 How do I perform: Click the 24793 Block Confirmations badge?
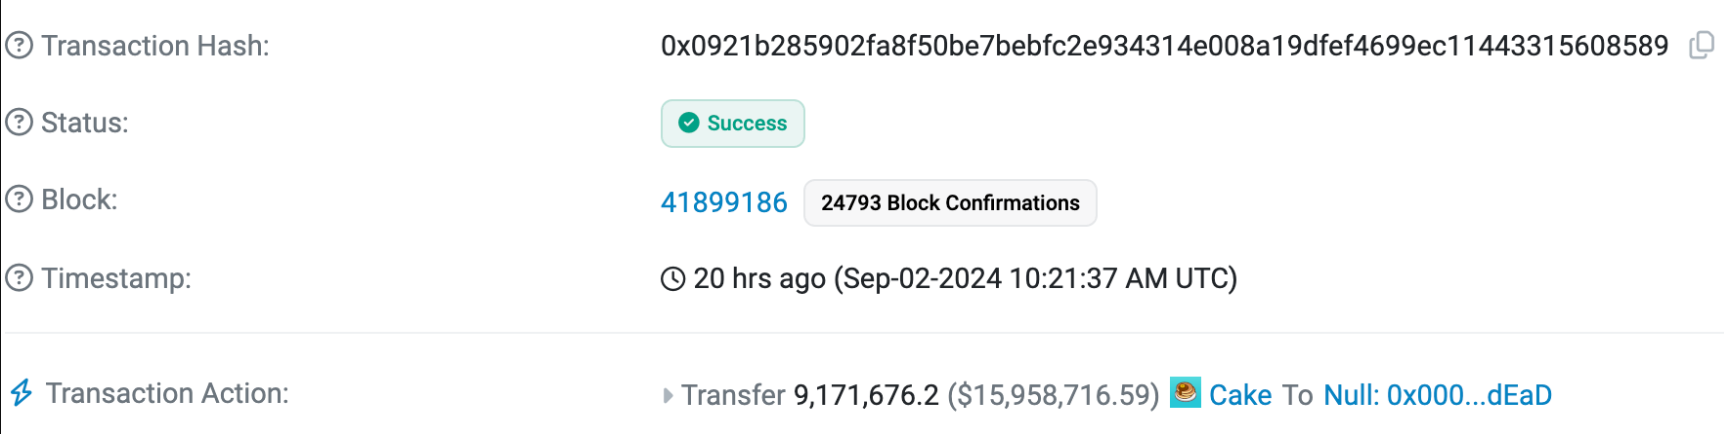950,203
